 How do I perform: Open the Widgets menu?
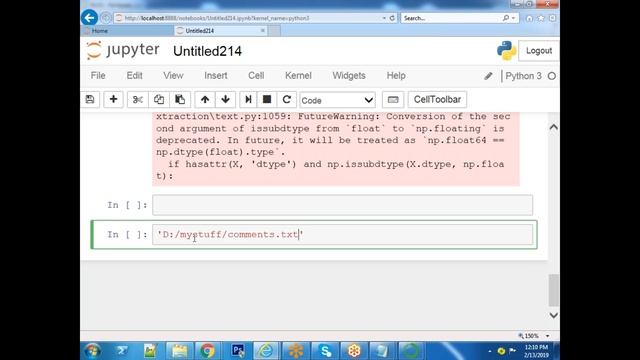point(349,76)
